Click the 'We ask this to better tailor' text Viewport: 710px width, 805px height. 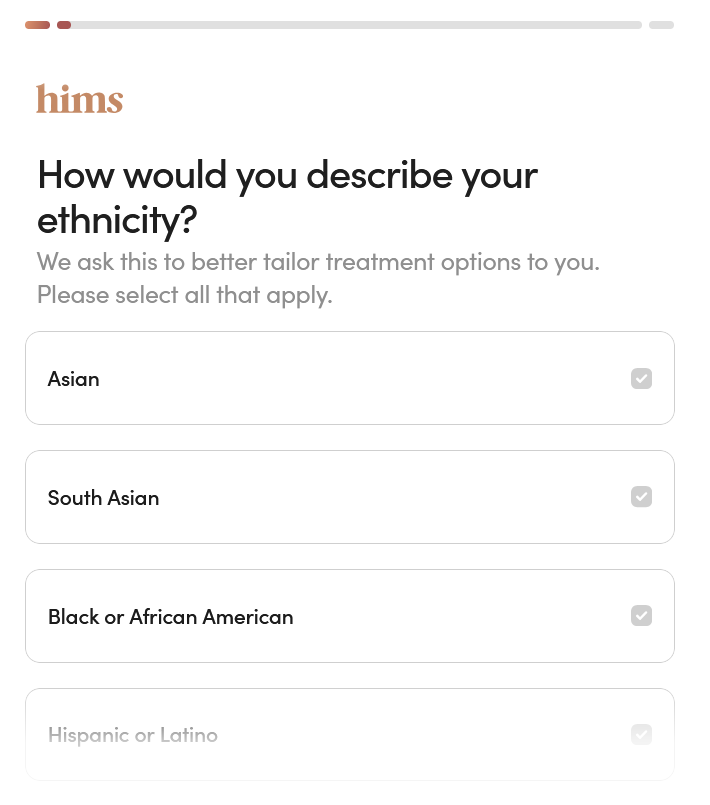coord(317,262)
